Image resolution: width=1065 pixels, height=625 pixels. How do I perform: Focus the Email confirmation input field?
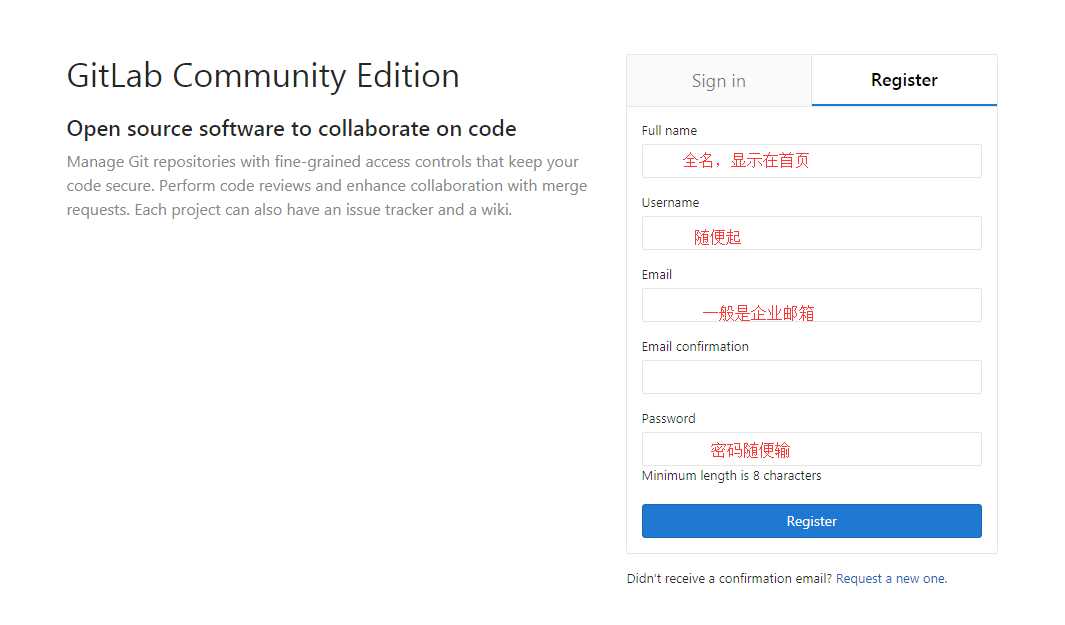tap(812, 377)
